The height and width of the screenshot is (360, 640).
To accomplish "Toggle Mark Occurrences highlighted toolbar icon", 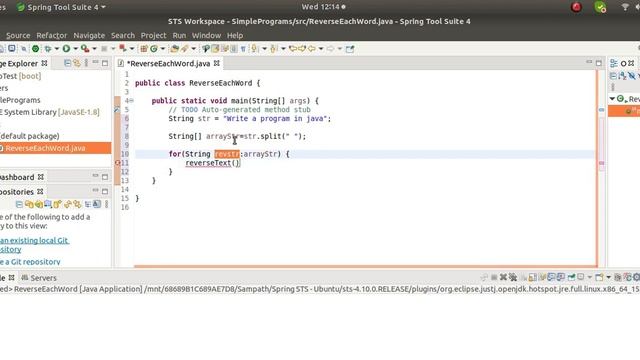I will click(x=215, y=49).
